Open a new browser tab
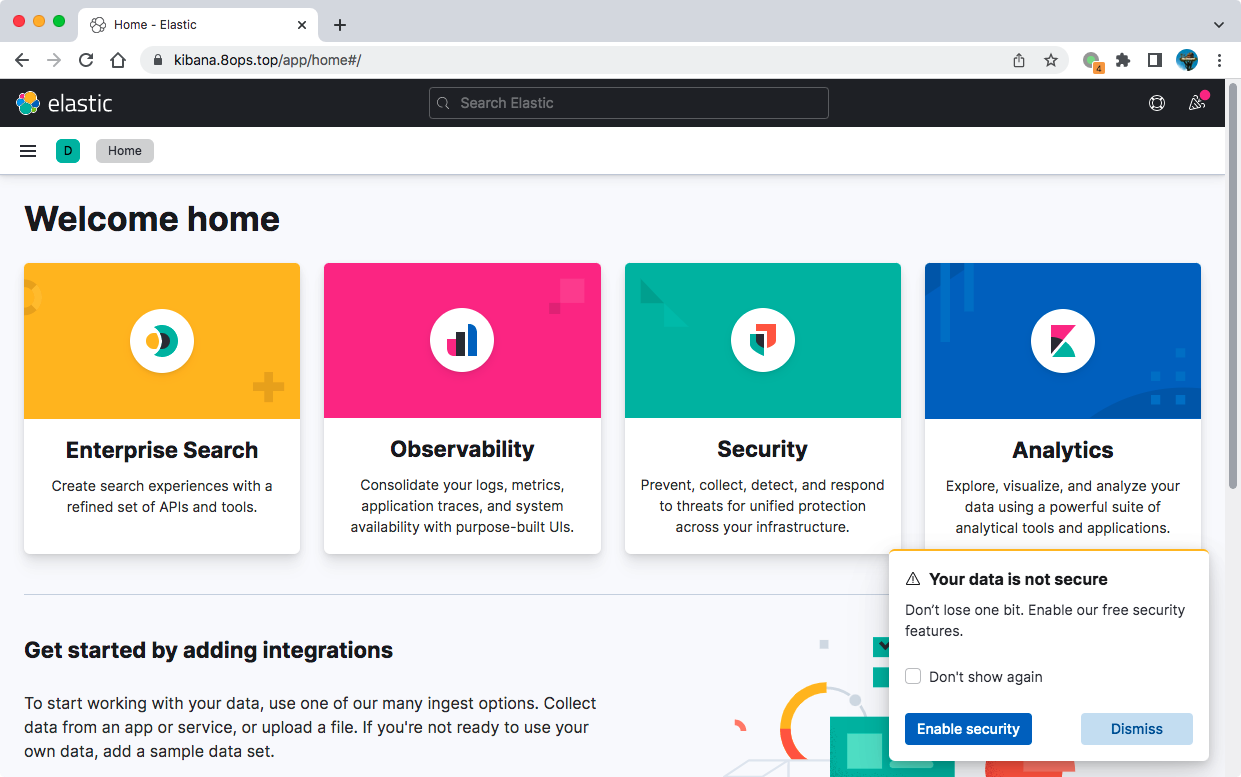The image size is (1241, 777). tap(340, 25)
